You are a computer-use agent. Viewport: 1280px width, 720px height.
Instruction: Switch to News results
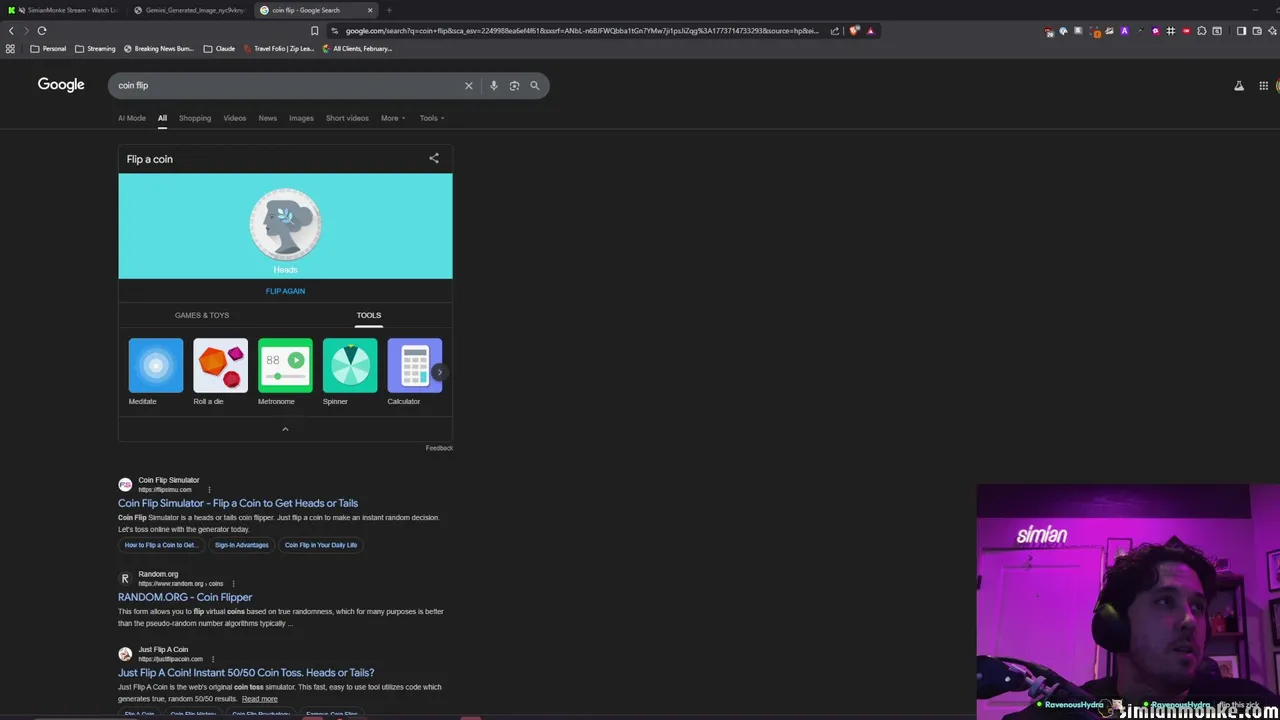point(268,118)
